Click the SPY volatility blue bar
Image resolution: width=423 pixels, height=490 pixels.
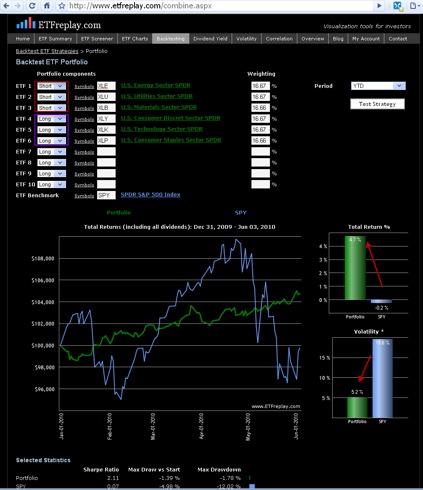tap(383, 378)
